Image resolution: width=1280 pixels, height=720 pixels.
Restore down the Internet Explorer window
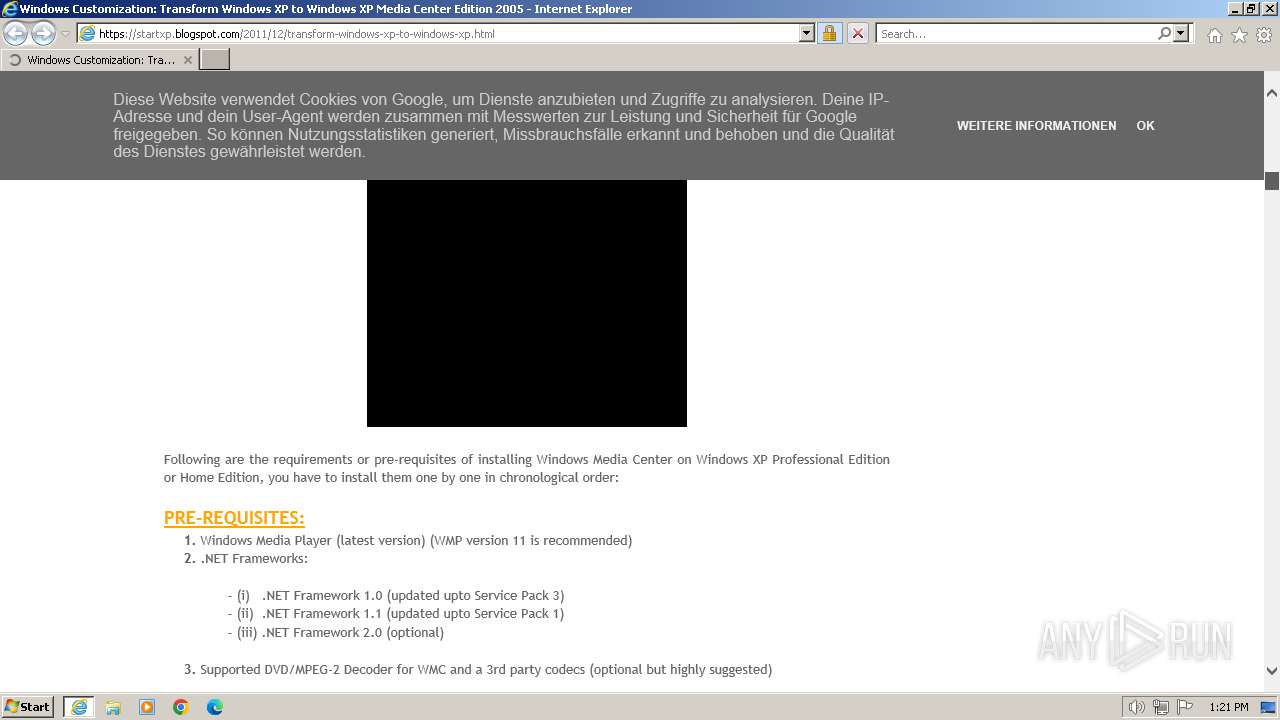1250,8
